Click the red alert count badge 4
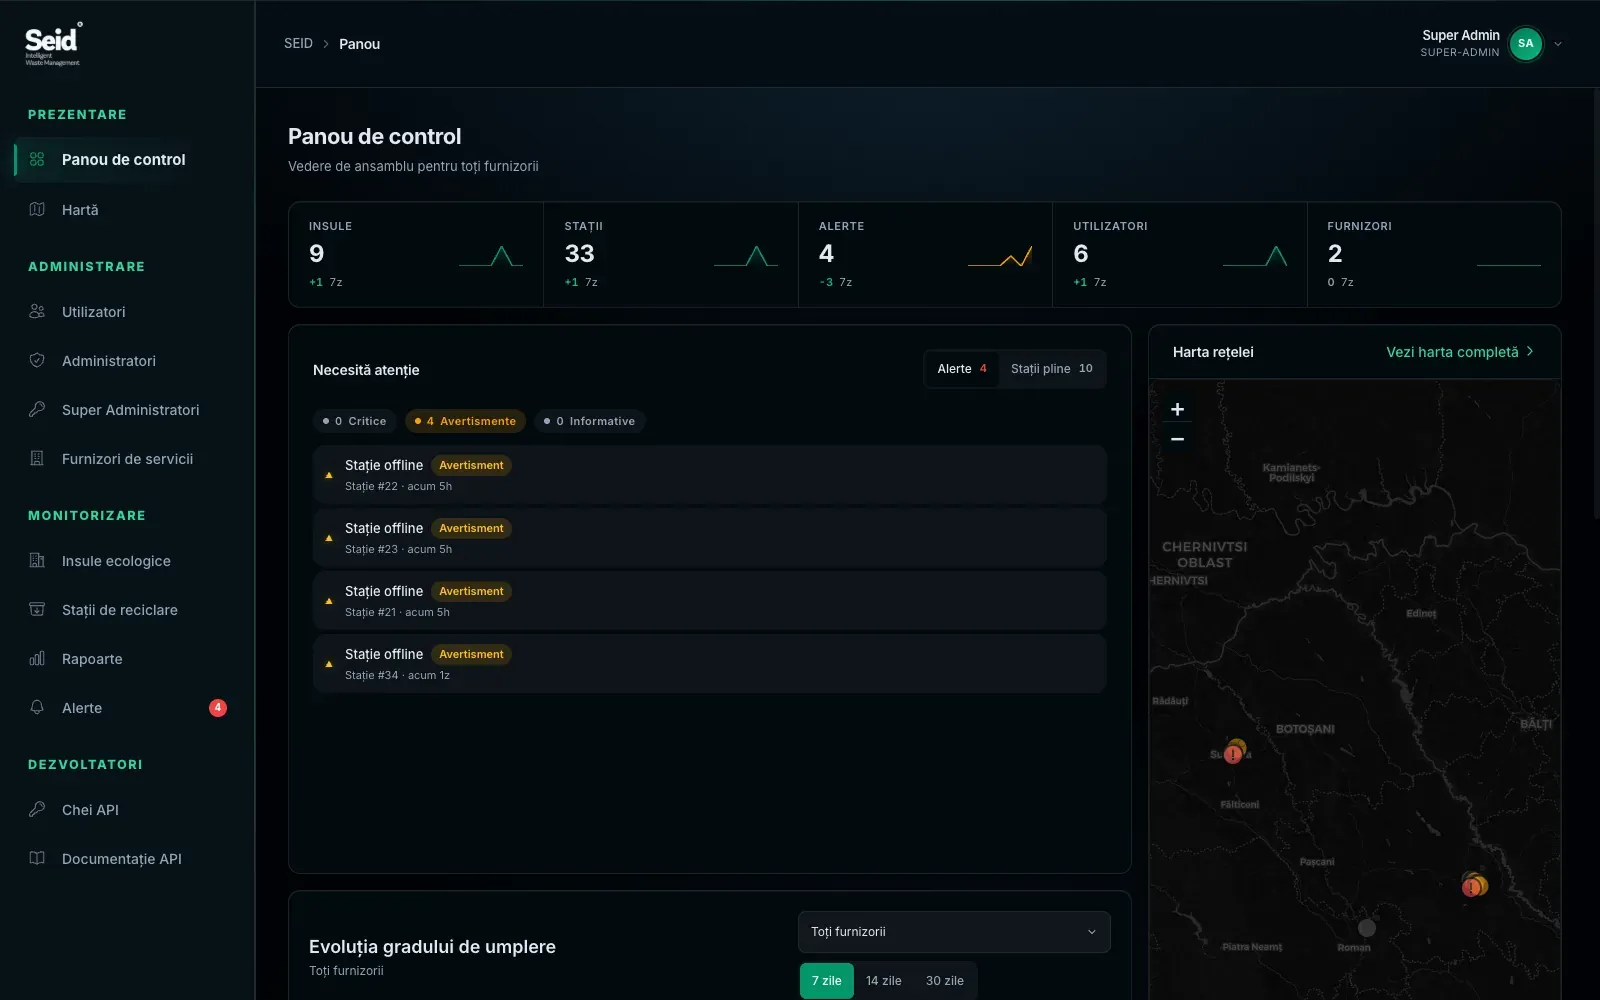The image size is (1600, 1000). click(218, 708)
